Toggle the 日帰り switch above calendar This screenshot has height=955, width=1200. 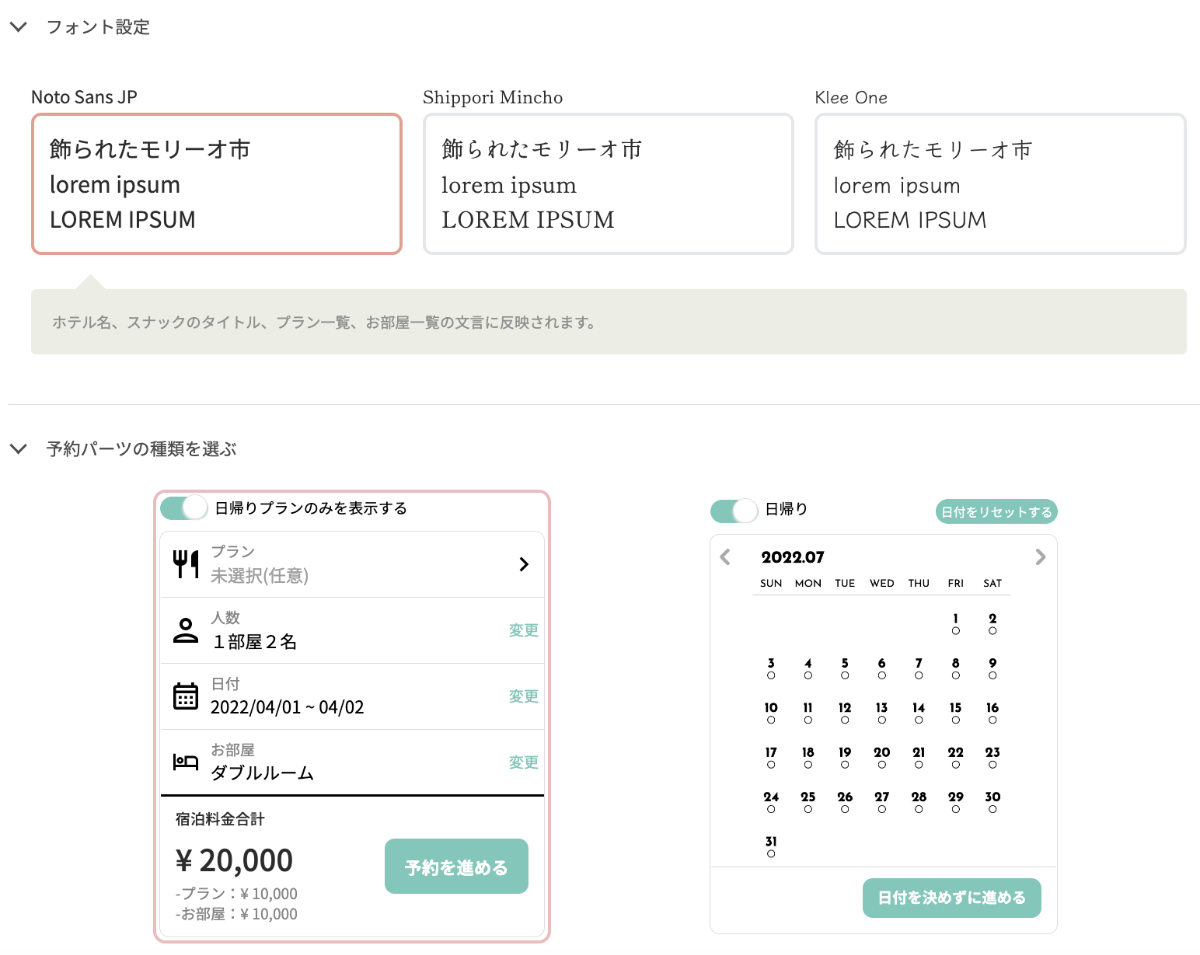click(x=734, y=510)
